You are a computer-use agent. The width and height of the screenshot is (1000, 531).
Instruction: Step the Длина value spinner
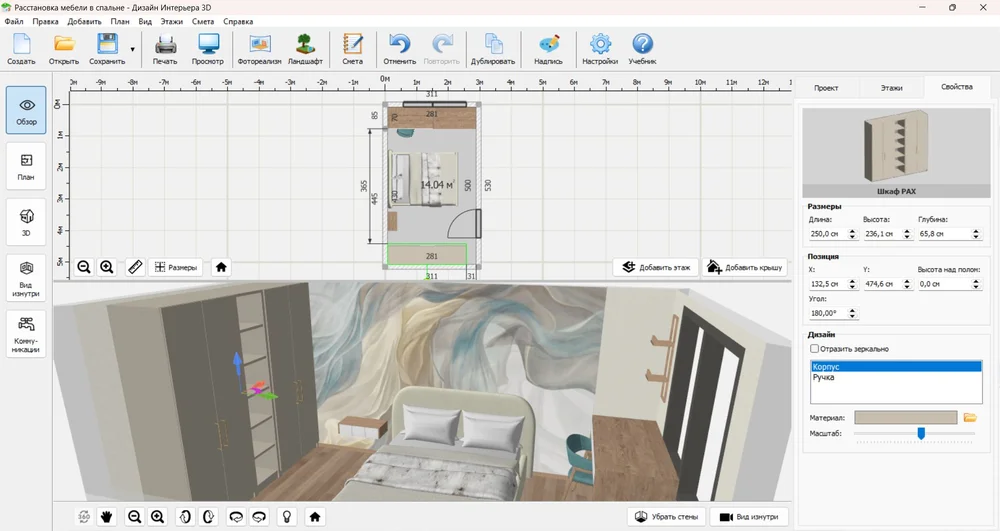pos(853,234)
